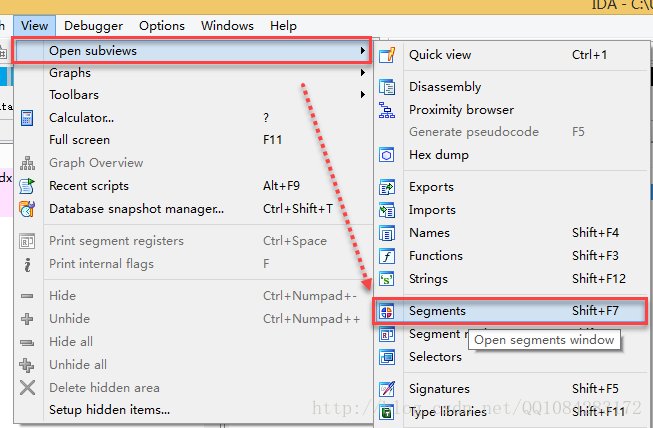The height and width of the screenshot is (428, 653).
Task: Choose Database snapshot manager... item
Action: pos(192,209)
